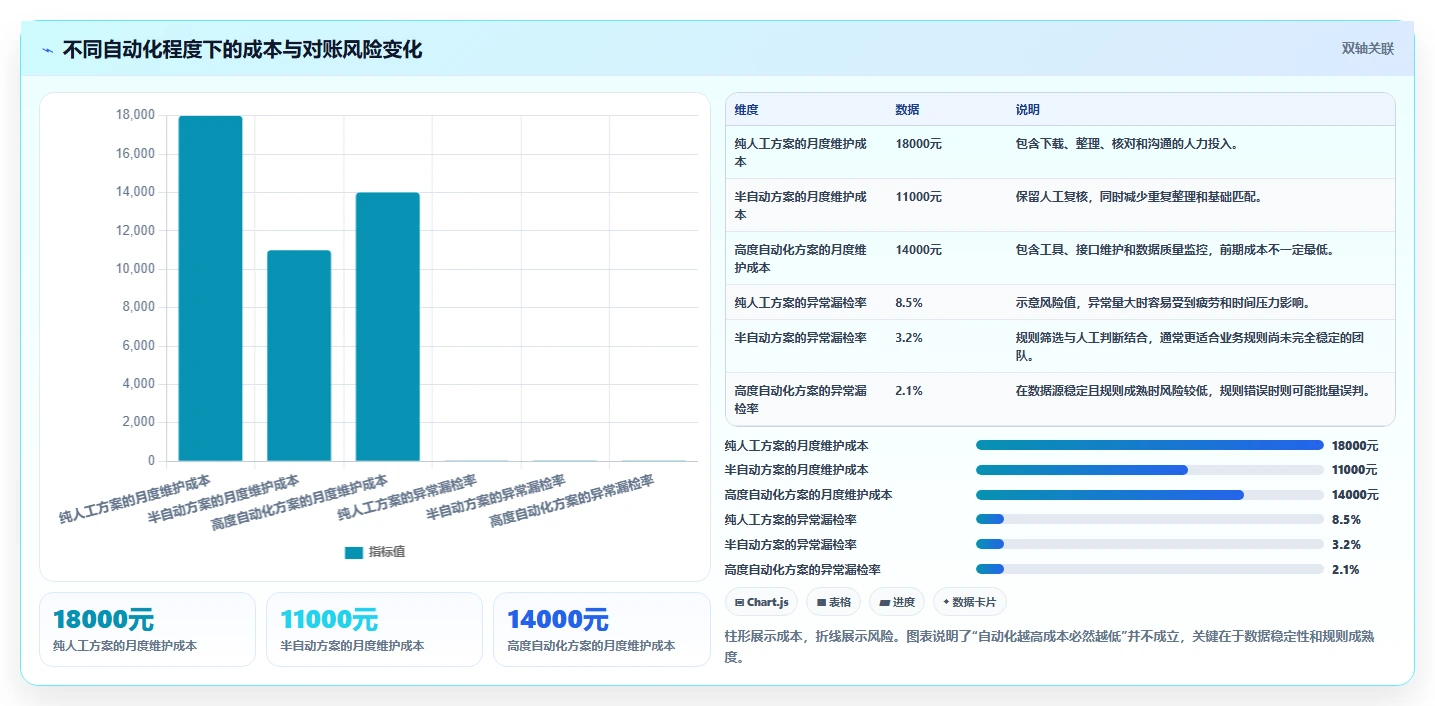Viewport: 1435px width, 706px height.
Task: Select the 进度 chip
Action: click(897, 602)
